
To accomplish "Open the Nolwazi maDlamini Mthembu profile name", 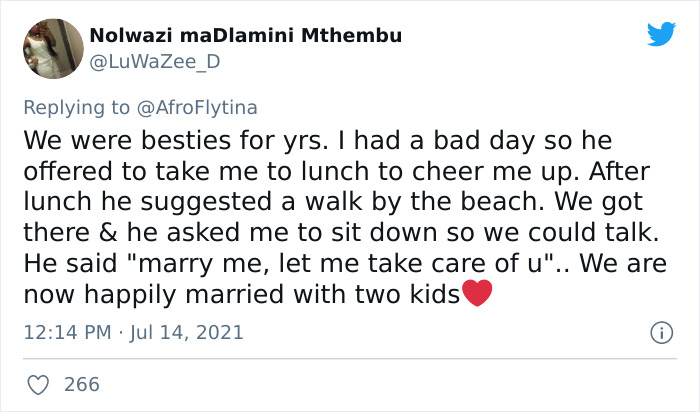I will [246, 36].
